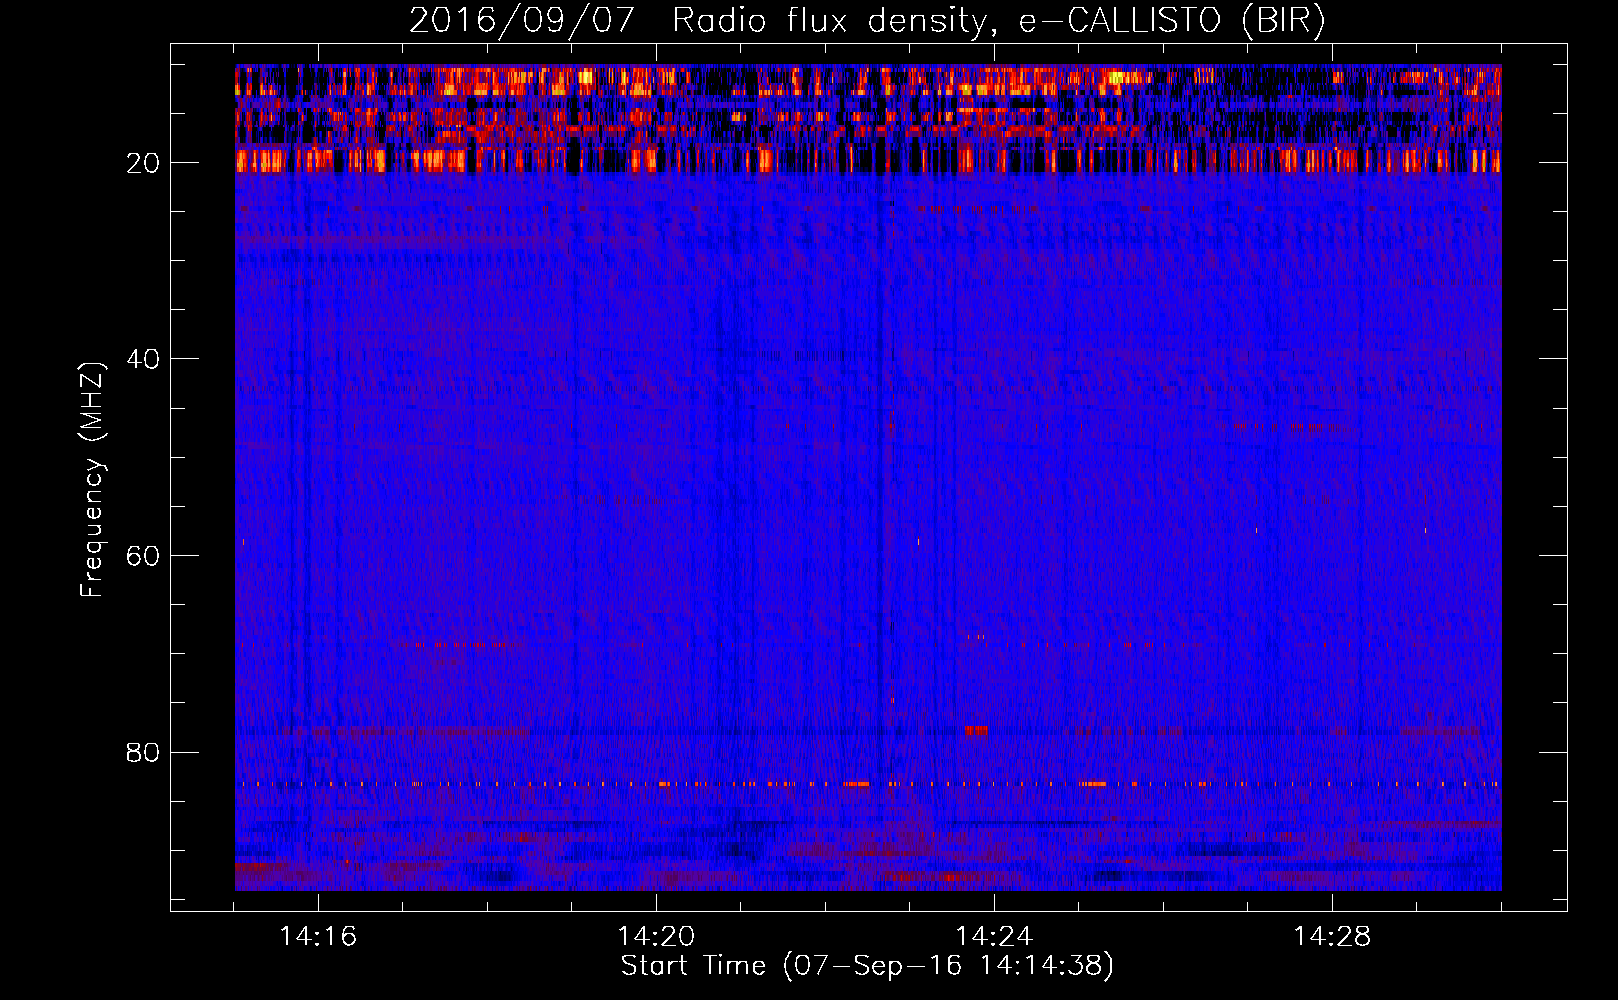Click the '14:24' time tick label
Viewport: 1618px width, 1000px height.
tap(994, 936)
